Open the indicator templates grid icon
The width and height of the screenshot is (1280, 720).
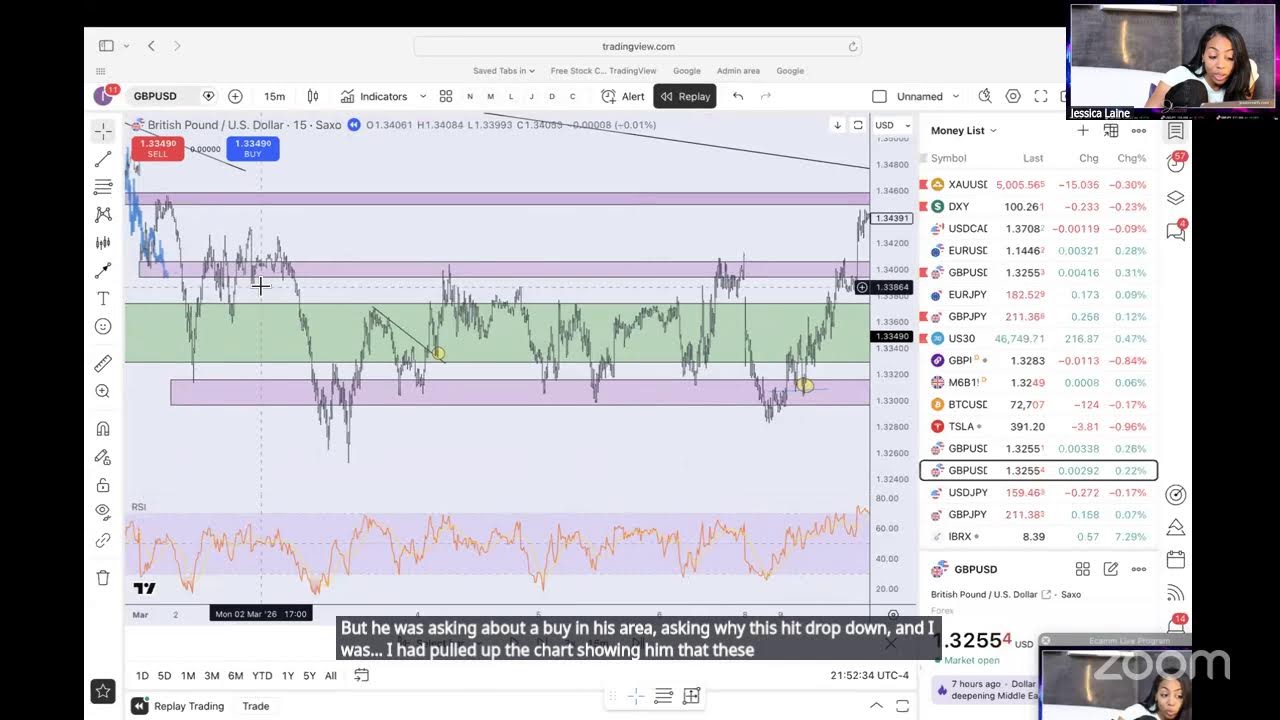pyautogui.click(x=446, y=96)
